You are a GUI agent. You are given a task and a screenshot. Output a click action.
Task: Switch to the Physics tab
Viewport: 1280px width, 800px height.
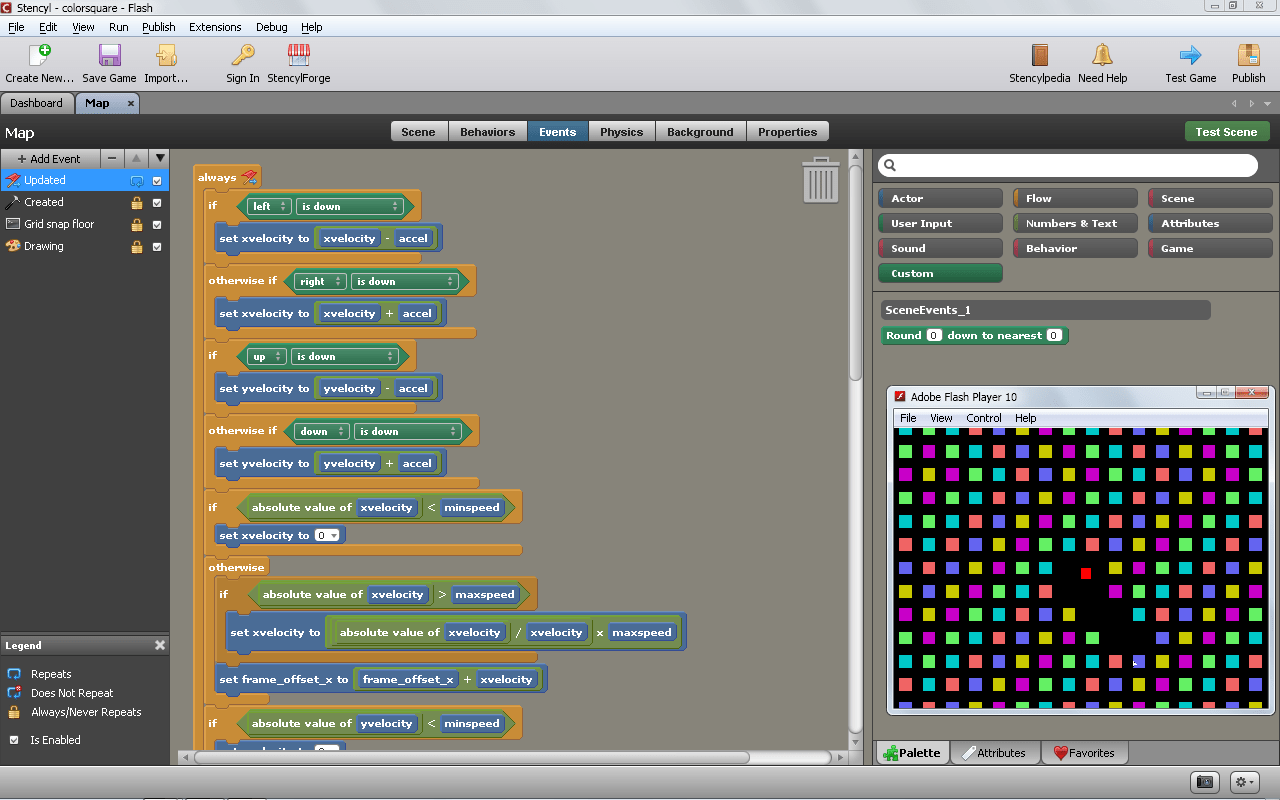621,131
